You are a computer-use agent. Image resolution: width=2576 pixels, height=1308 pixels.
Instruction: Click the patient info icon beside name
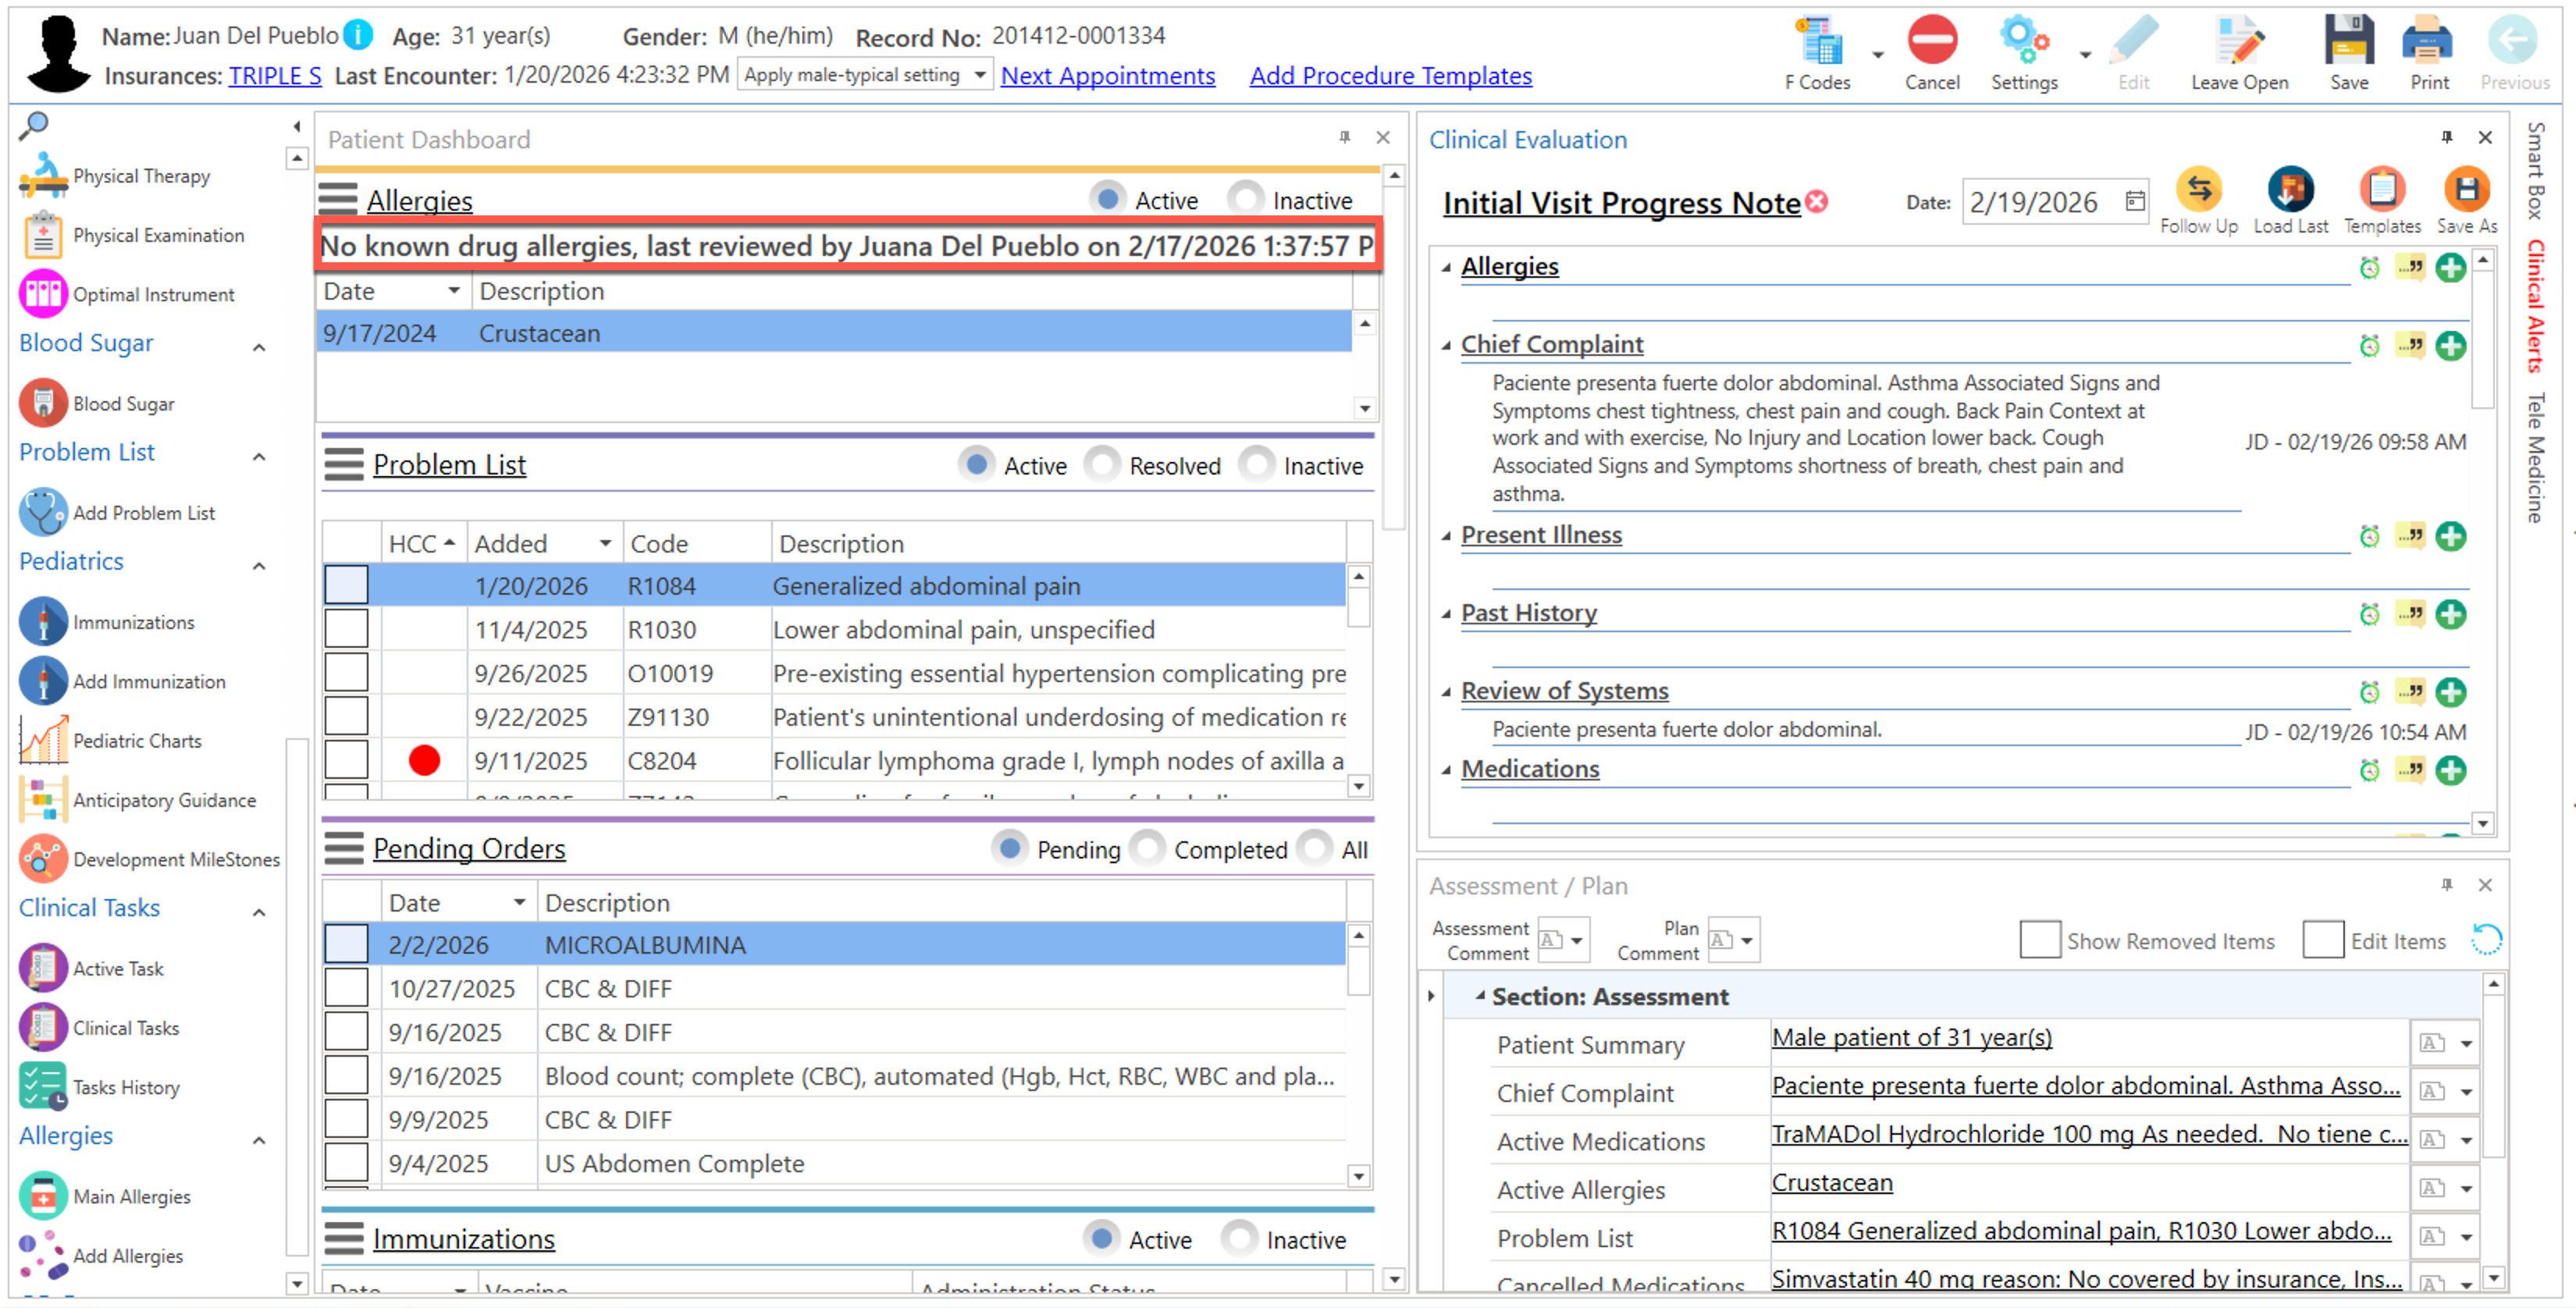pyautogui.click(x=358, y=36)
